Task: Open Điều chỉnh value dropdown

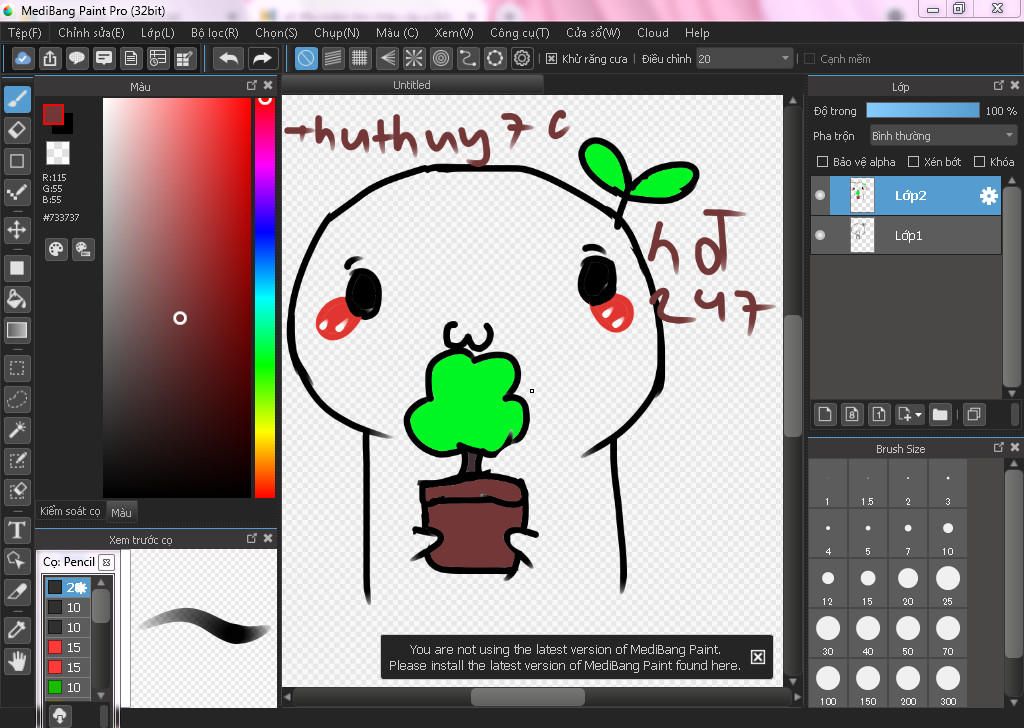Action: tap(744, 59)
